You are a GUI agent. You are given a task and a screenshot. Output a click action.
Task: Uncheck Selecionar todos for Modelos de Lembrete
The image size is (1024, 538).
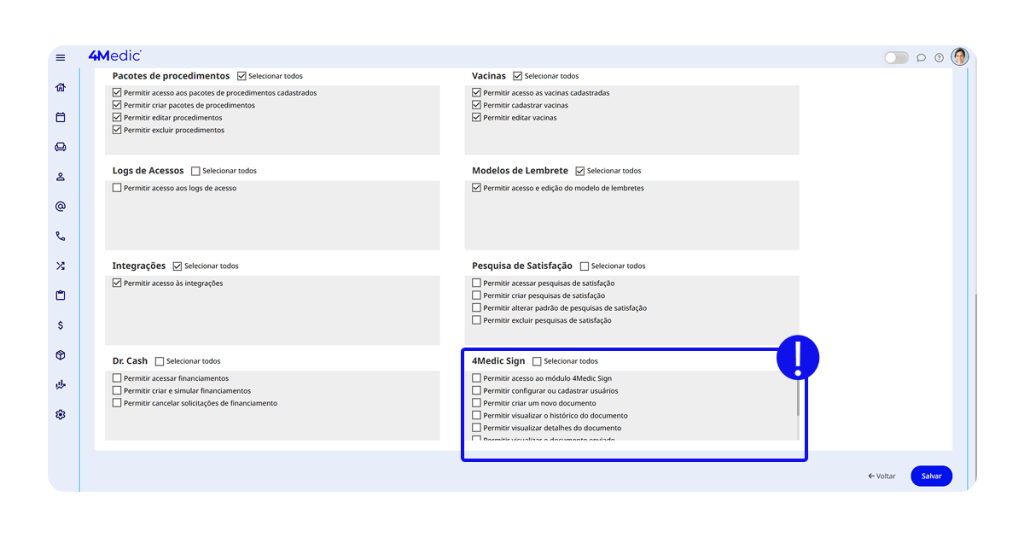580,171
